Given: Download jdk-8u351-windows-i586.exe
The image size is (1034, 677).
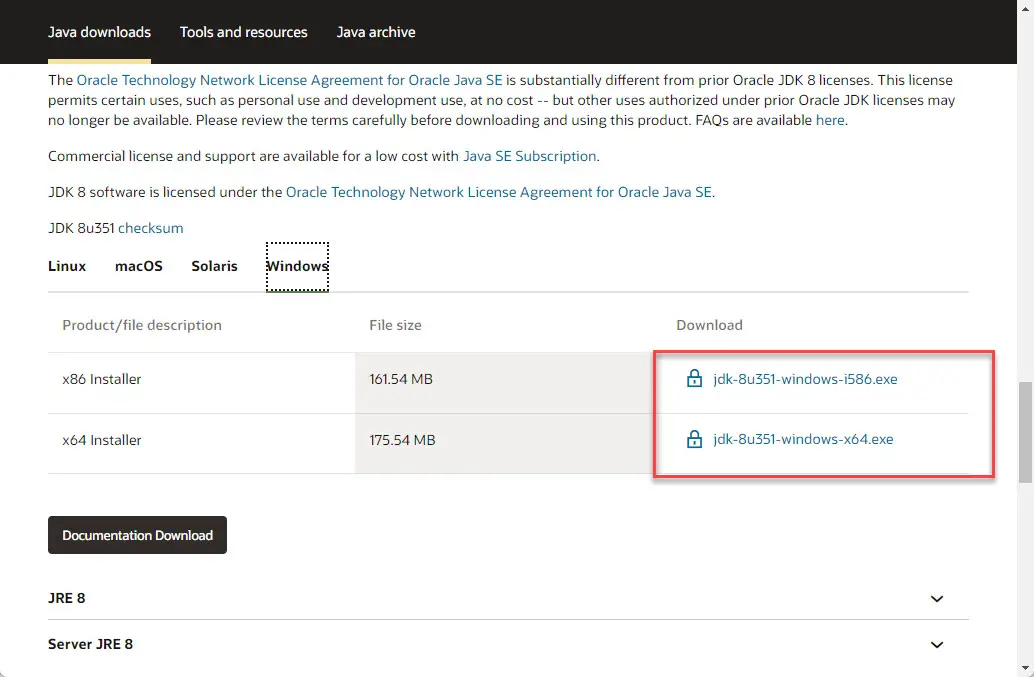Looking at the screenshot, I should point(805,379).
